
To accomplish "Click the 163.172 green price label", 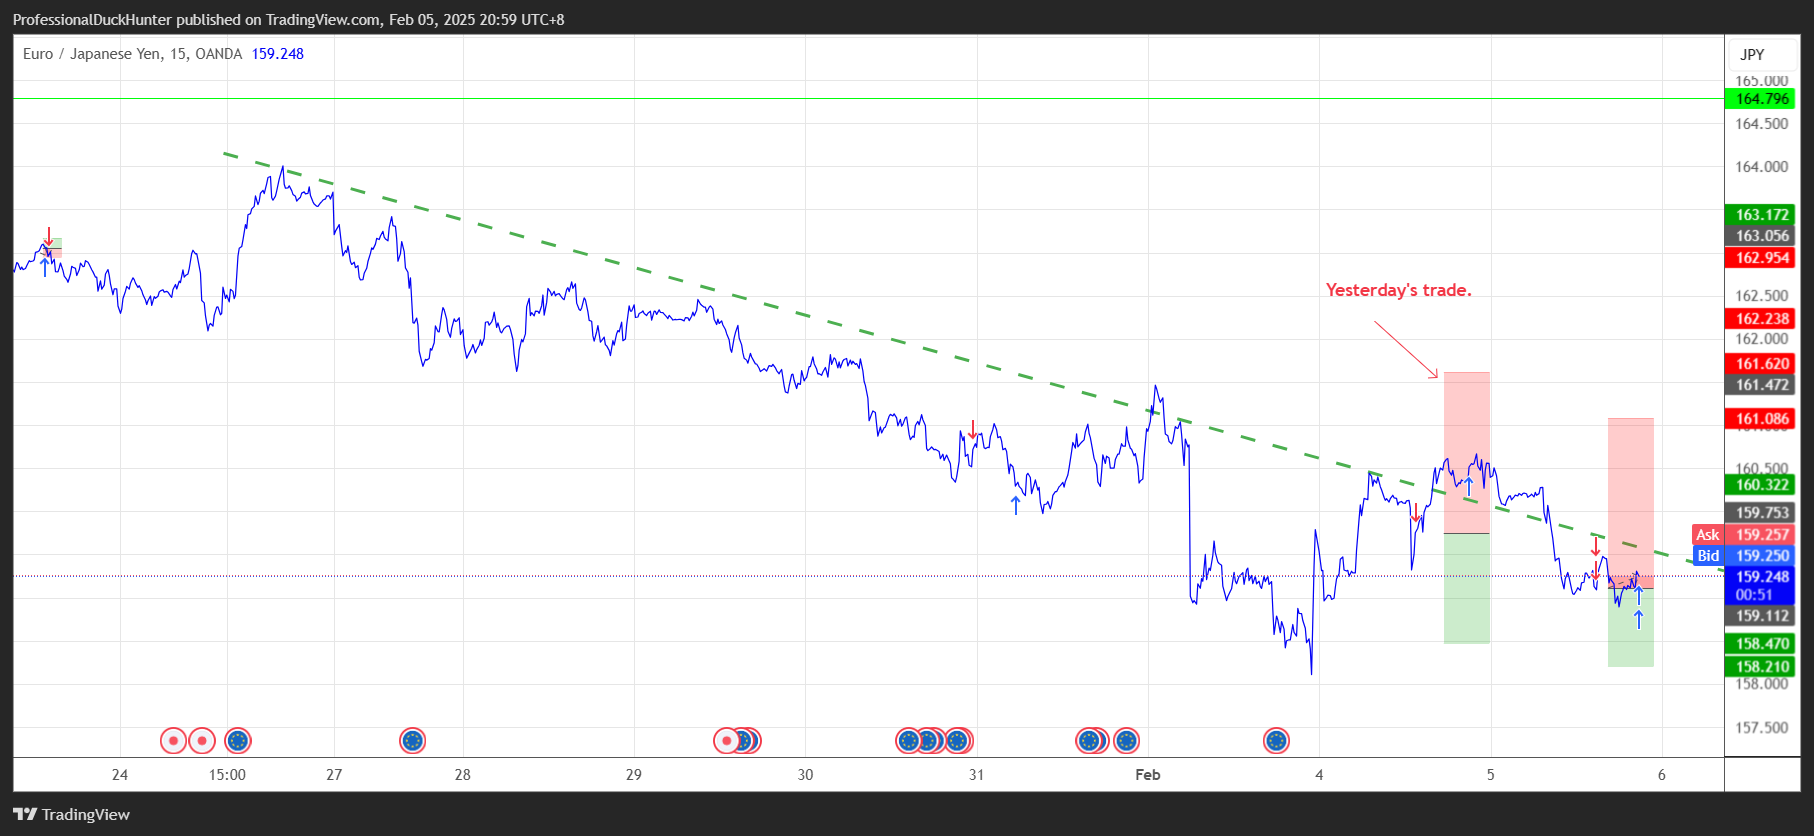I will [x=1762, y=215].
